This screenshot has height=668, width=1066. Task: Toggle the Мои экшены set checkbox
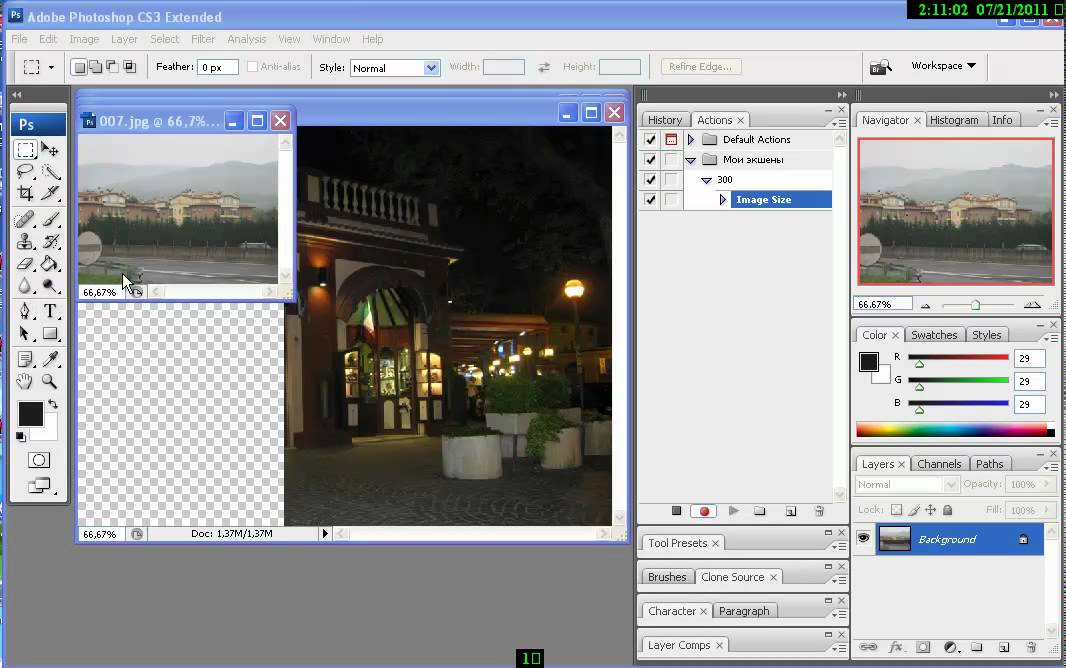tap(651, 160)
